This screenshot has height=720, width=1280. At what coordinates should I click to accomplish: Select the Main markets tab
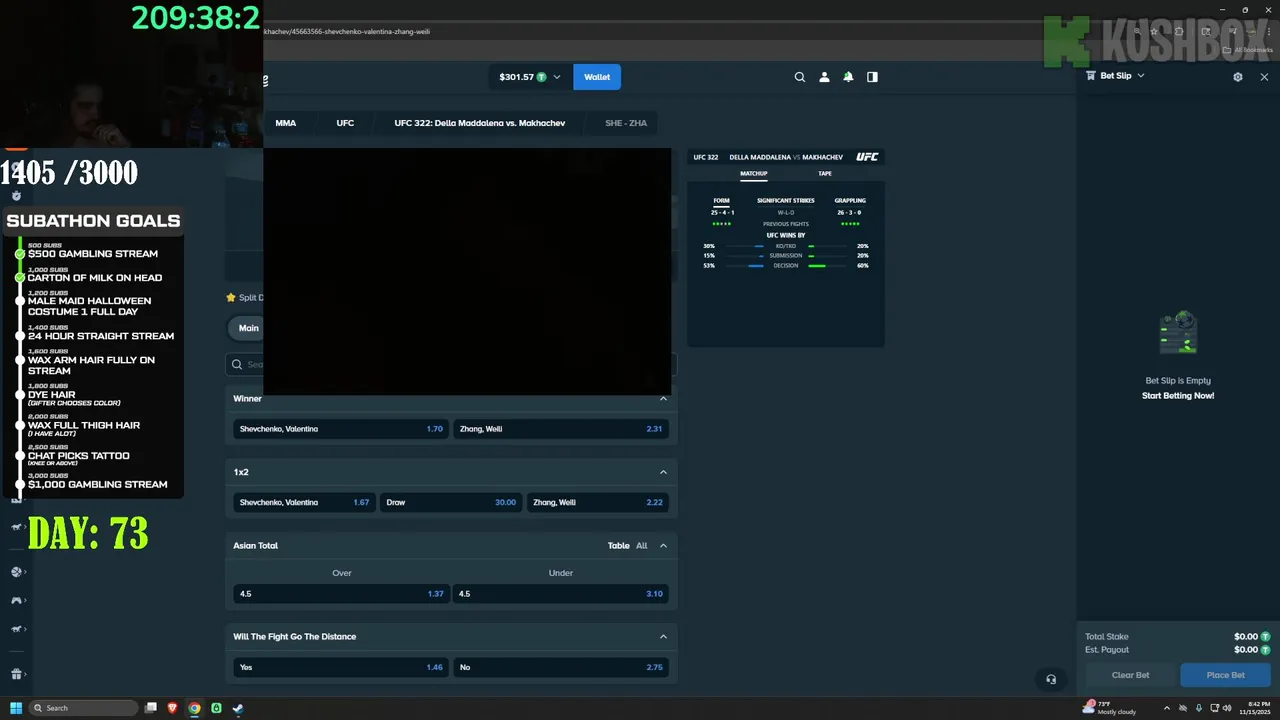248,328
